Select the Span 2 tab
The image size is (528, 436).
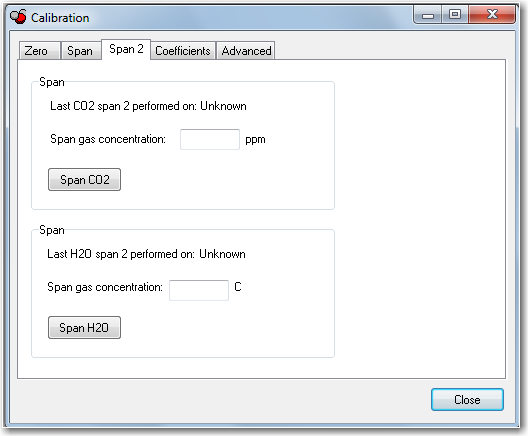126,49
